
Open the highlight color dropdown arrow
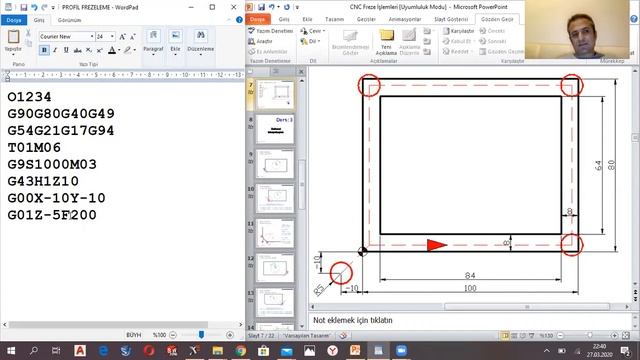coord(135,50)
